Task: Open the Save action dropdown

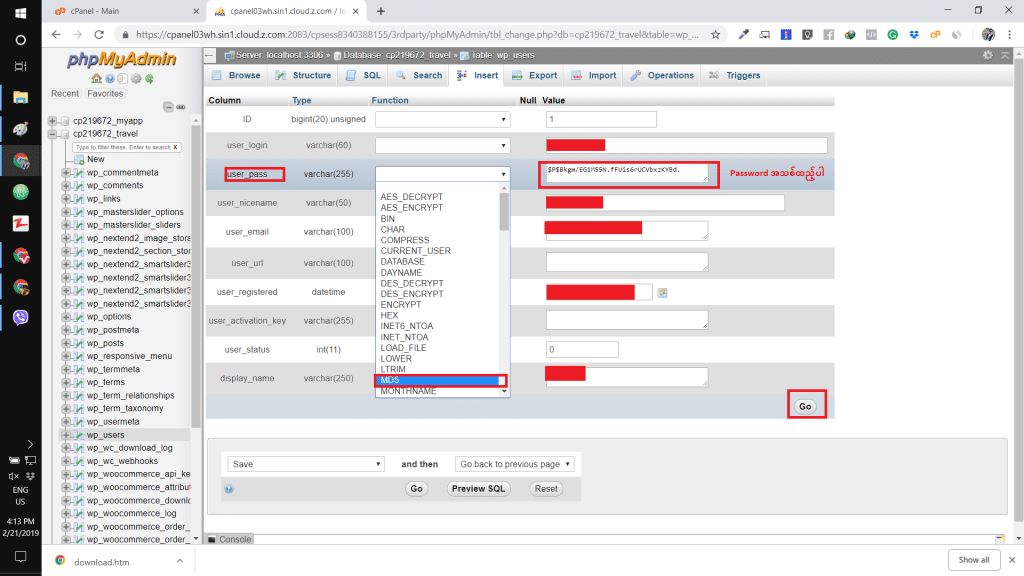Action: click(305, 464)
